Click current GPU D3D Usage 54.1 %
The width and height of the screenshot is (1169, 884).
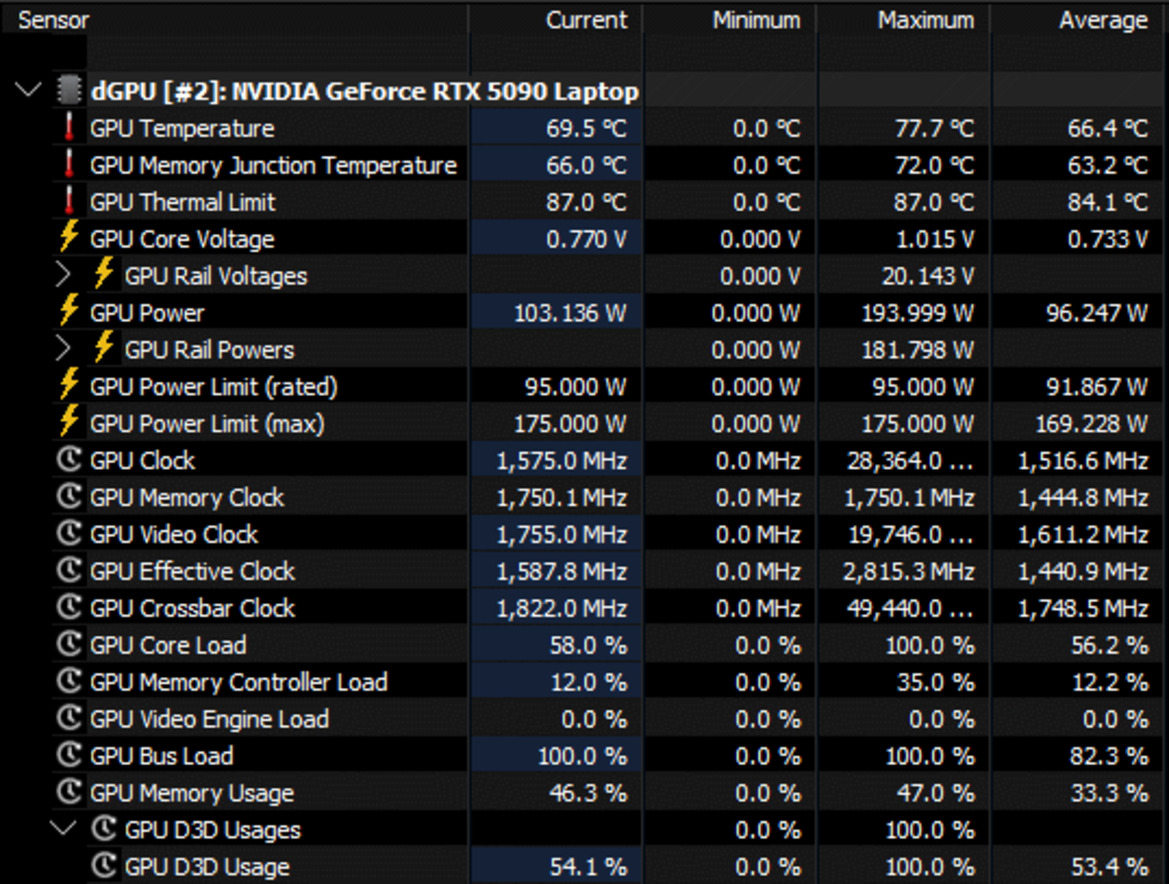(588, 867)
